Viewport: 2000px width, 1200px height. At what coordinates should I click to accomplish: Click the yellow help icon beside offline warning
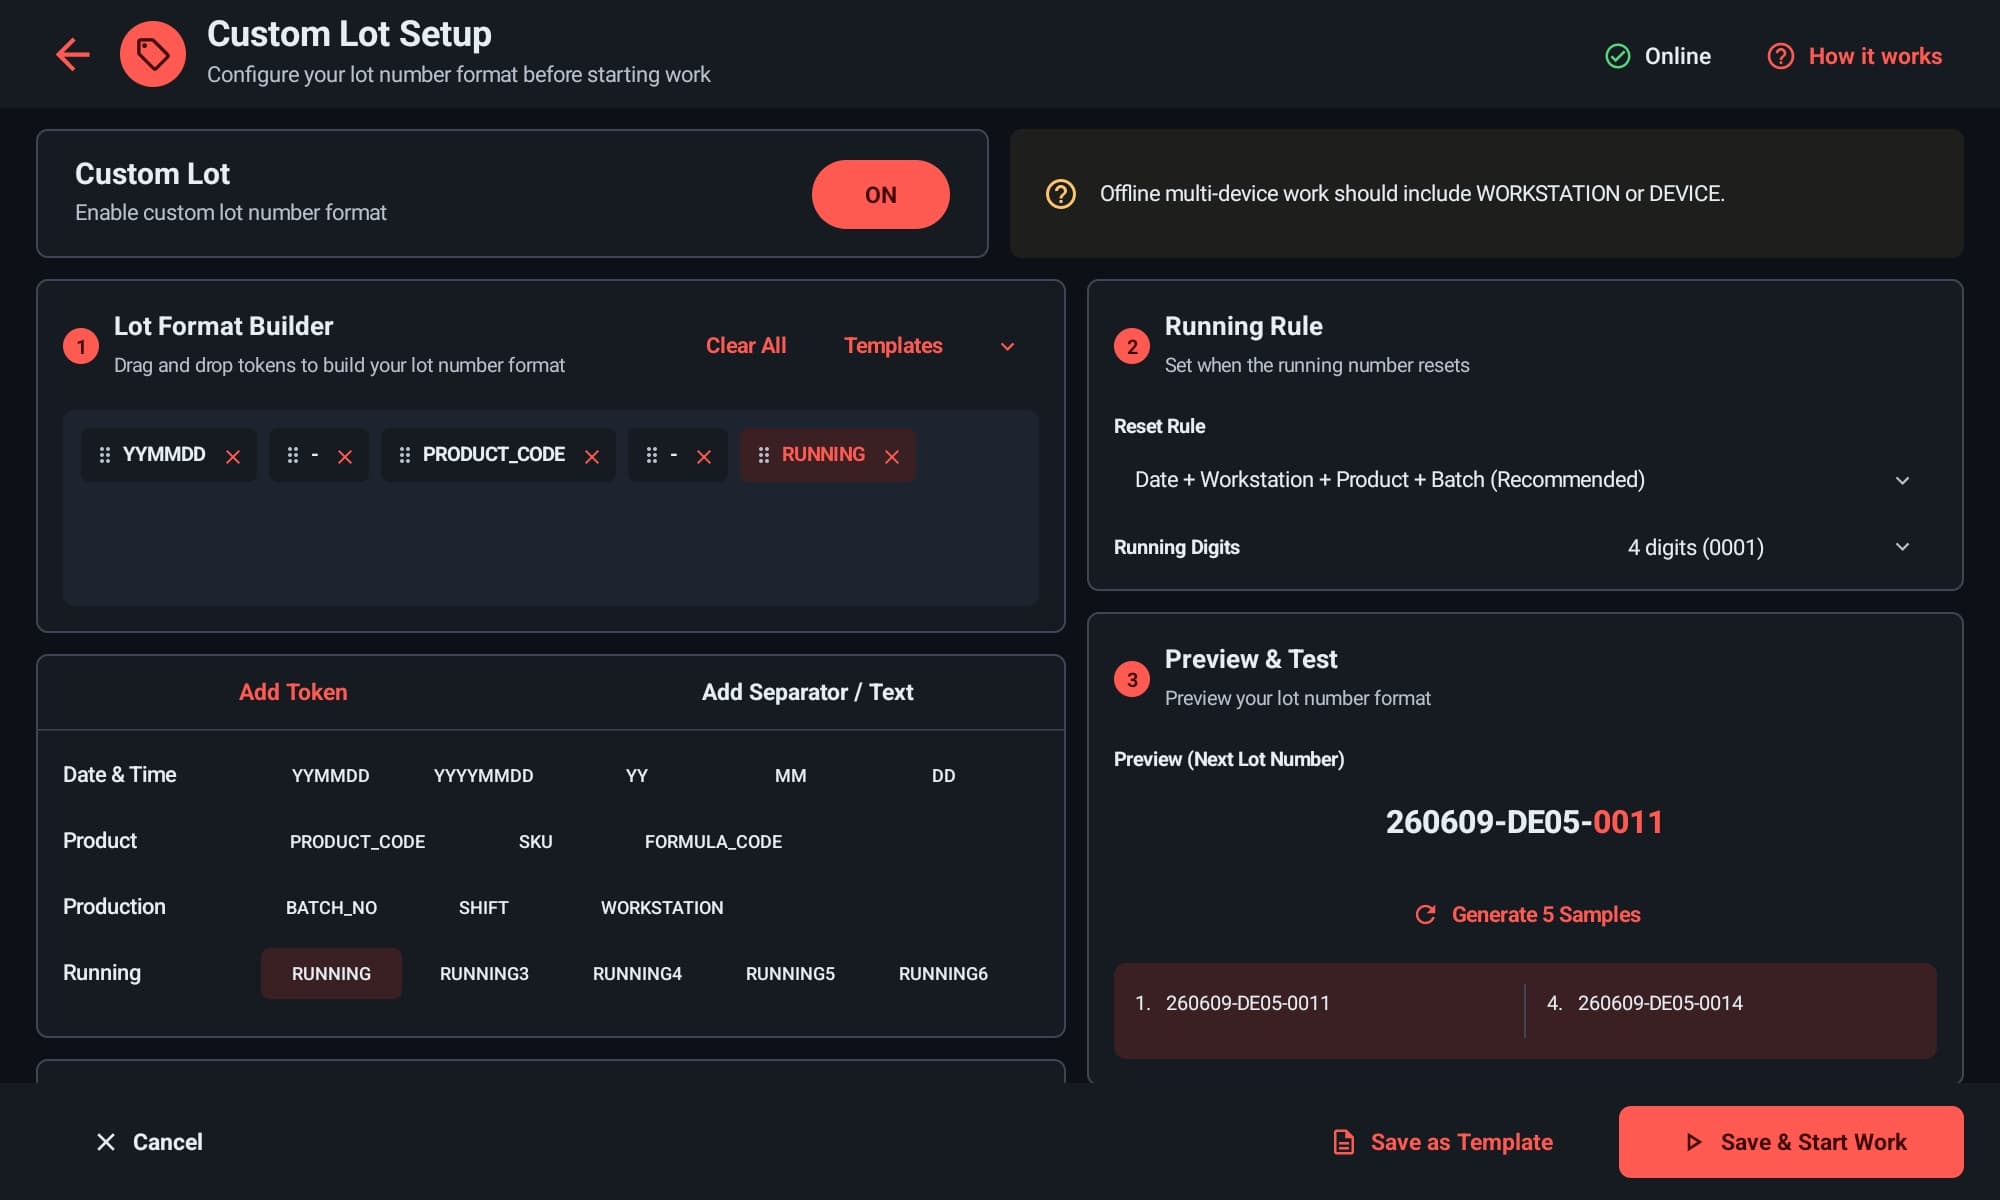[x=1060, y=193]
